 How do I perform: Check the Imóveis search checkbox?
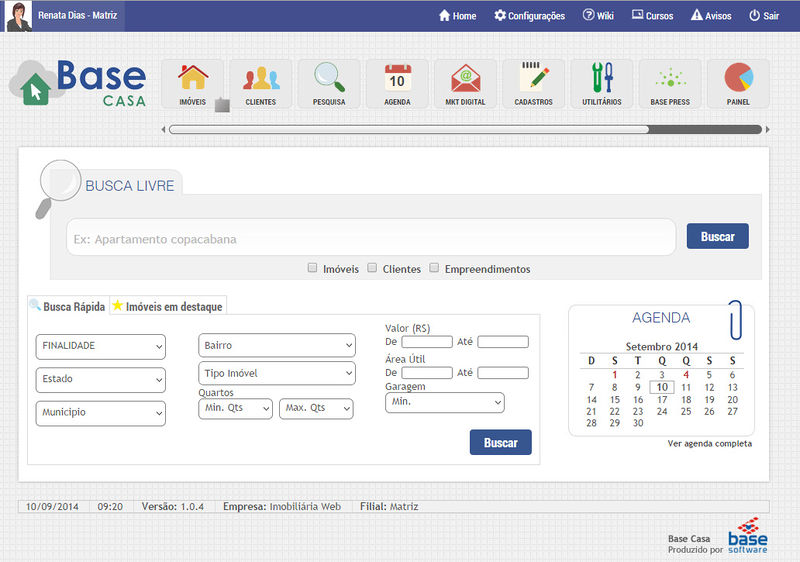pyautogui.click(x=313, y=268)
